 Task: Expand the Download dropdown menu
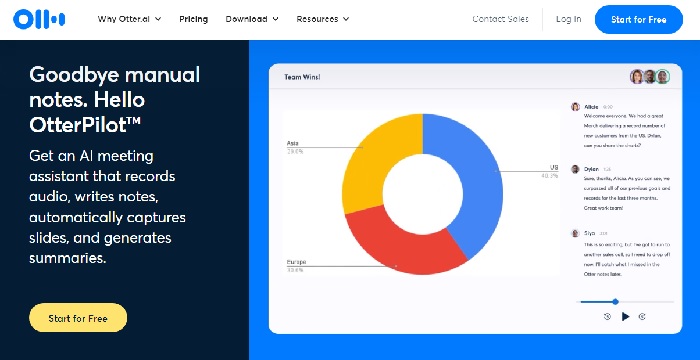(252, 19)
